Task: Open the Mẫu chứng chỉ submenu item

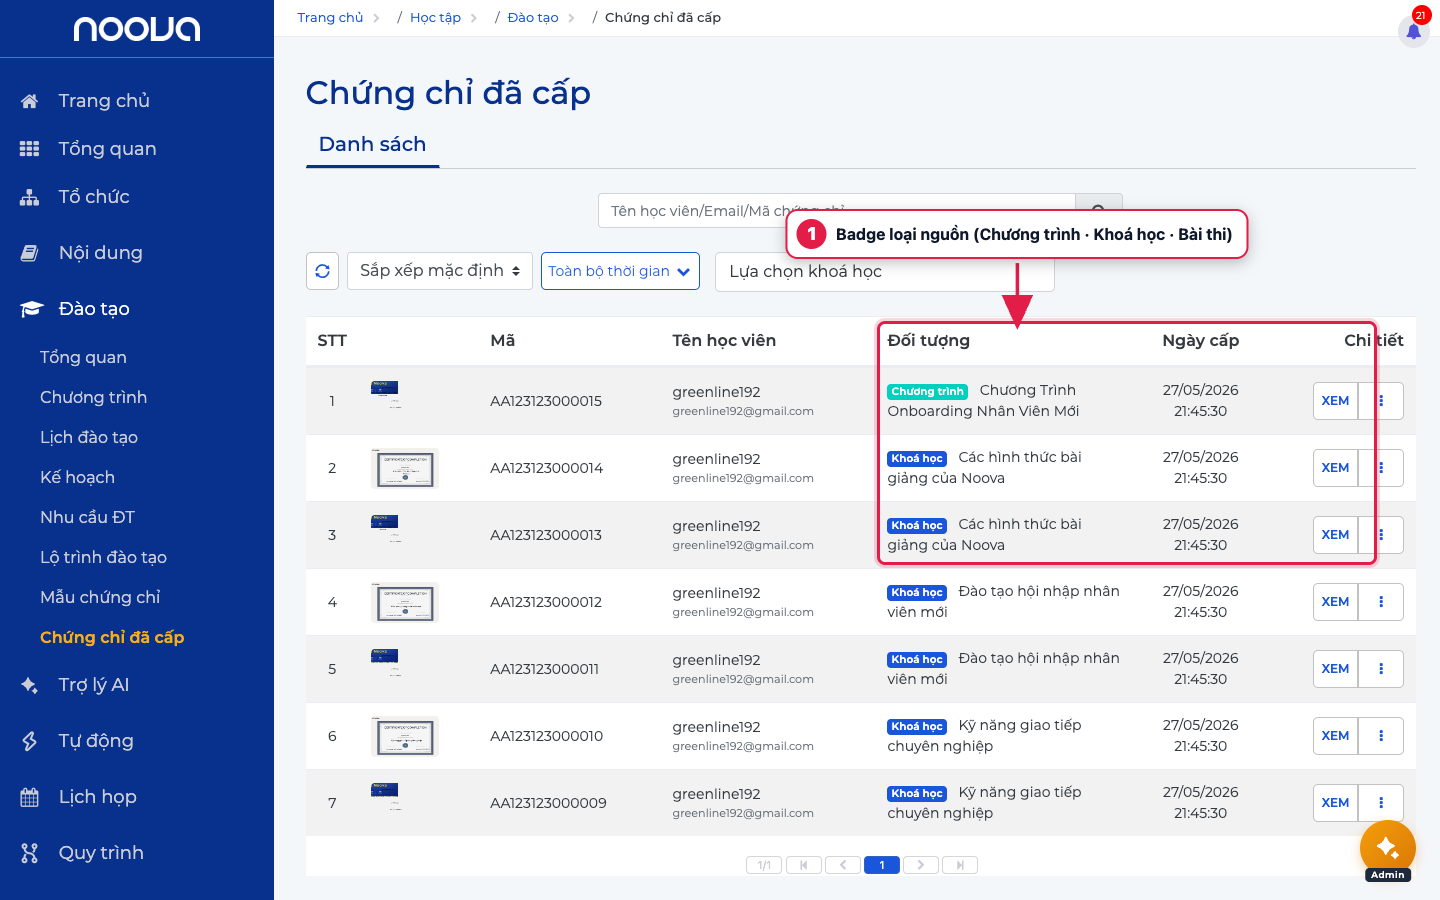Action: (100, 597)
